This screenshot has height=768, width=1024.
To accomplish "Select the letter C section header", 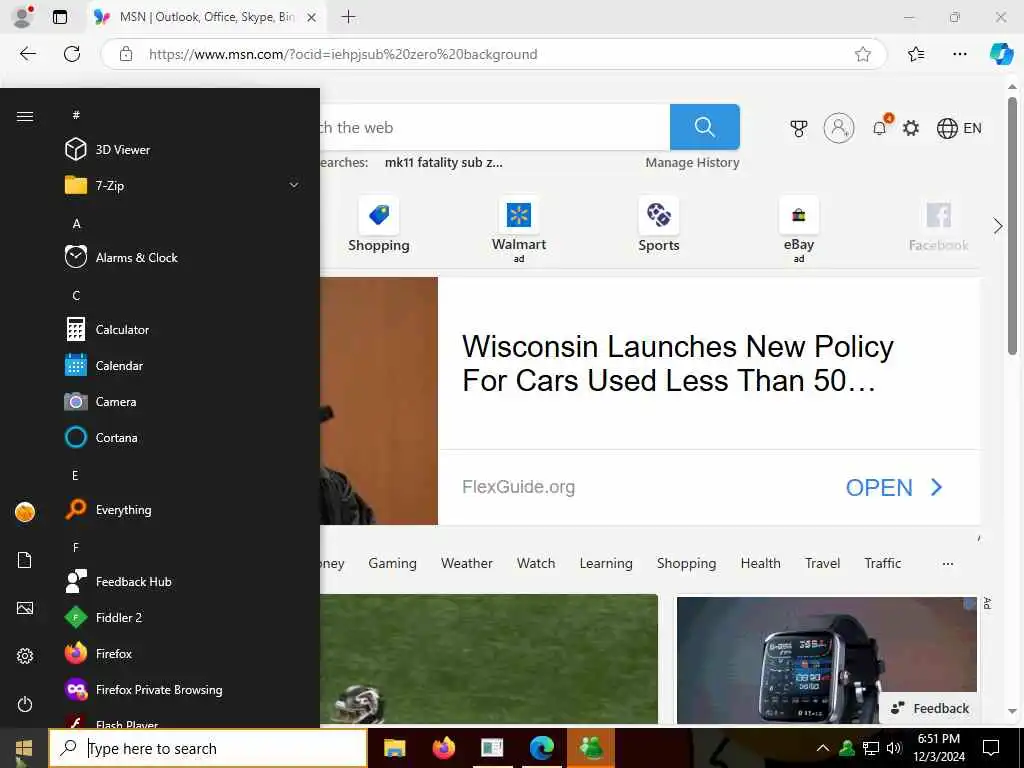I will (76, 296).
